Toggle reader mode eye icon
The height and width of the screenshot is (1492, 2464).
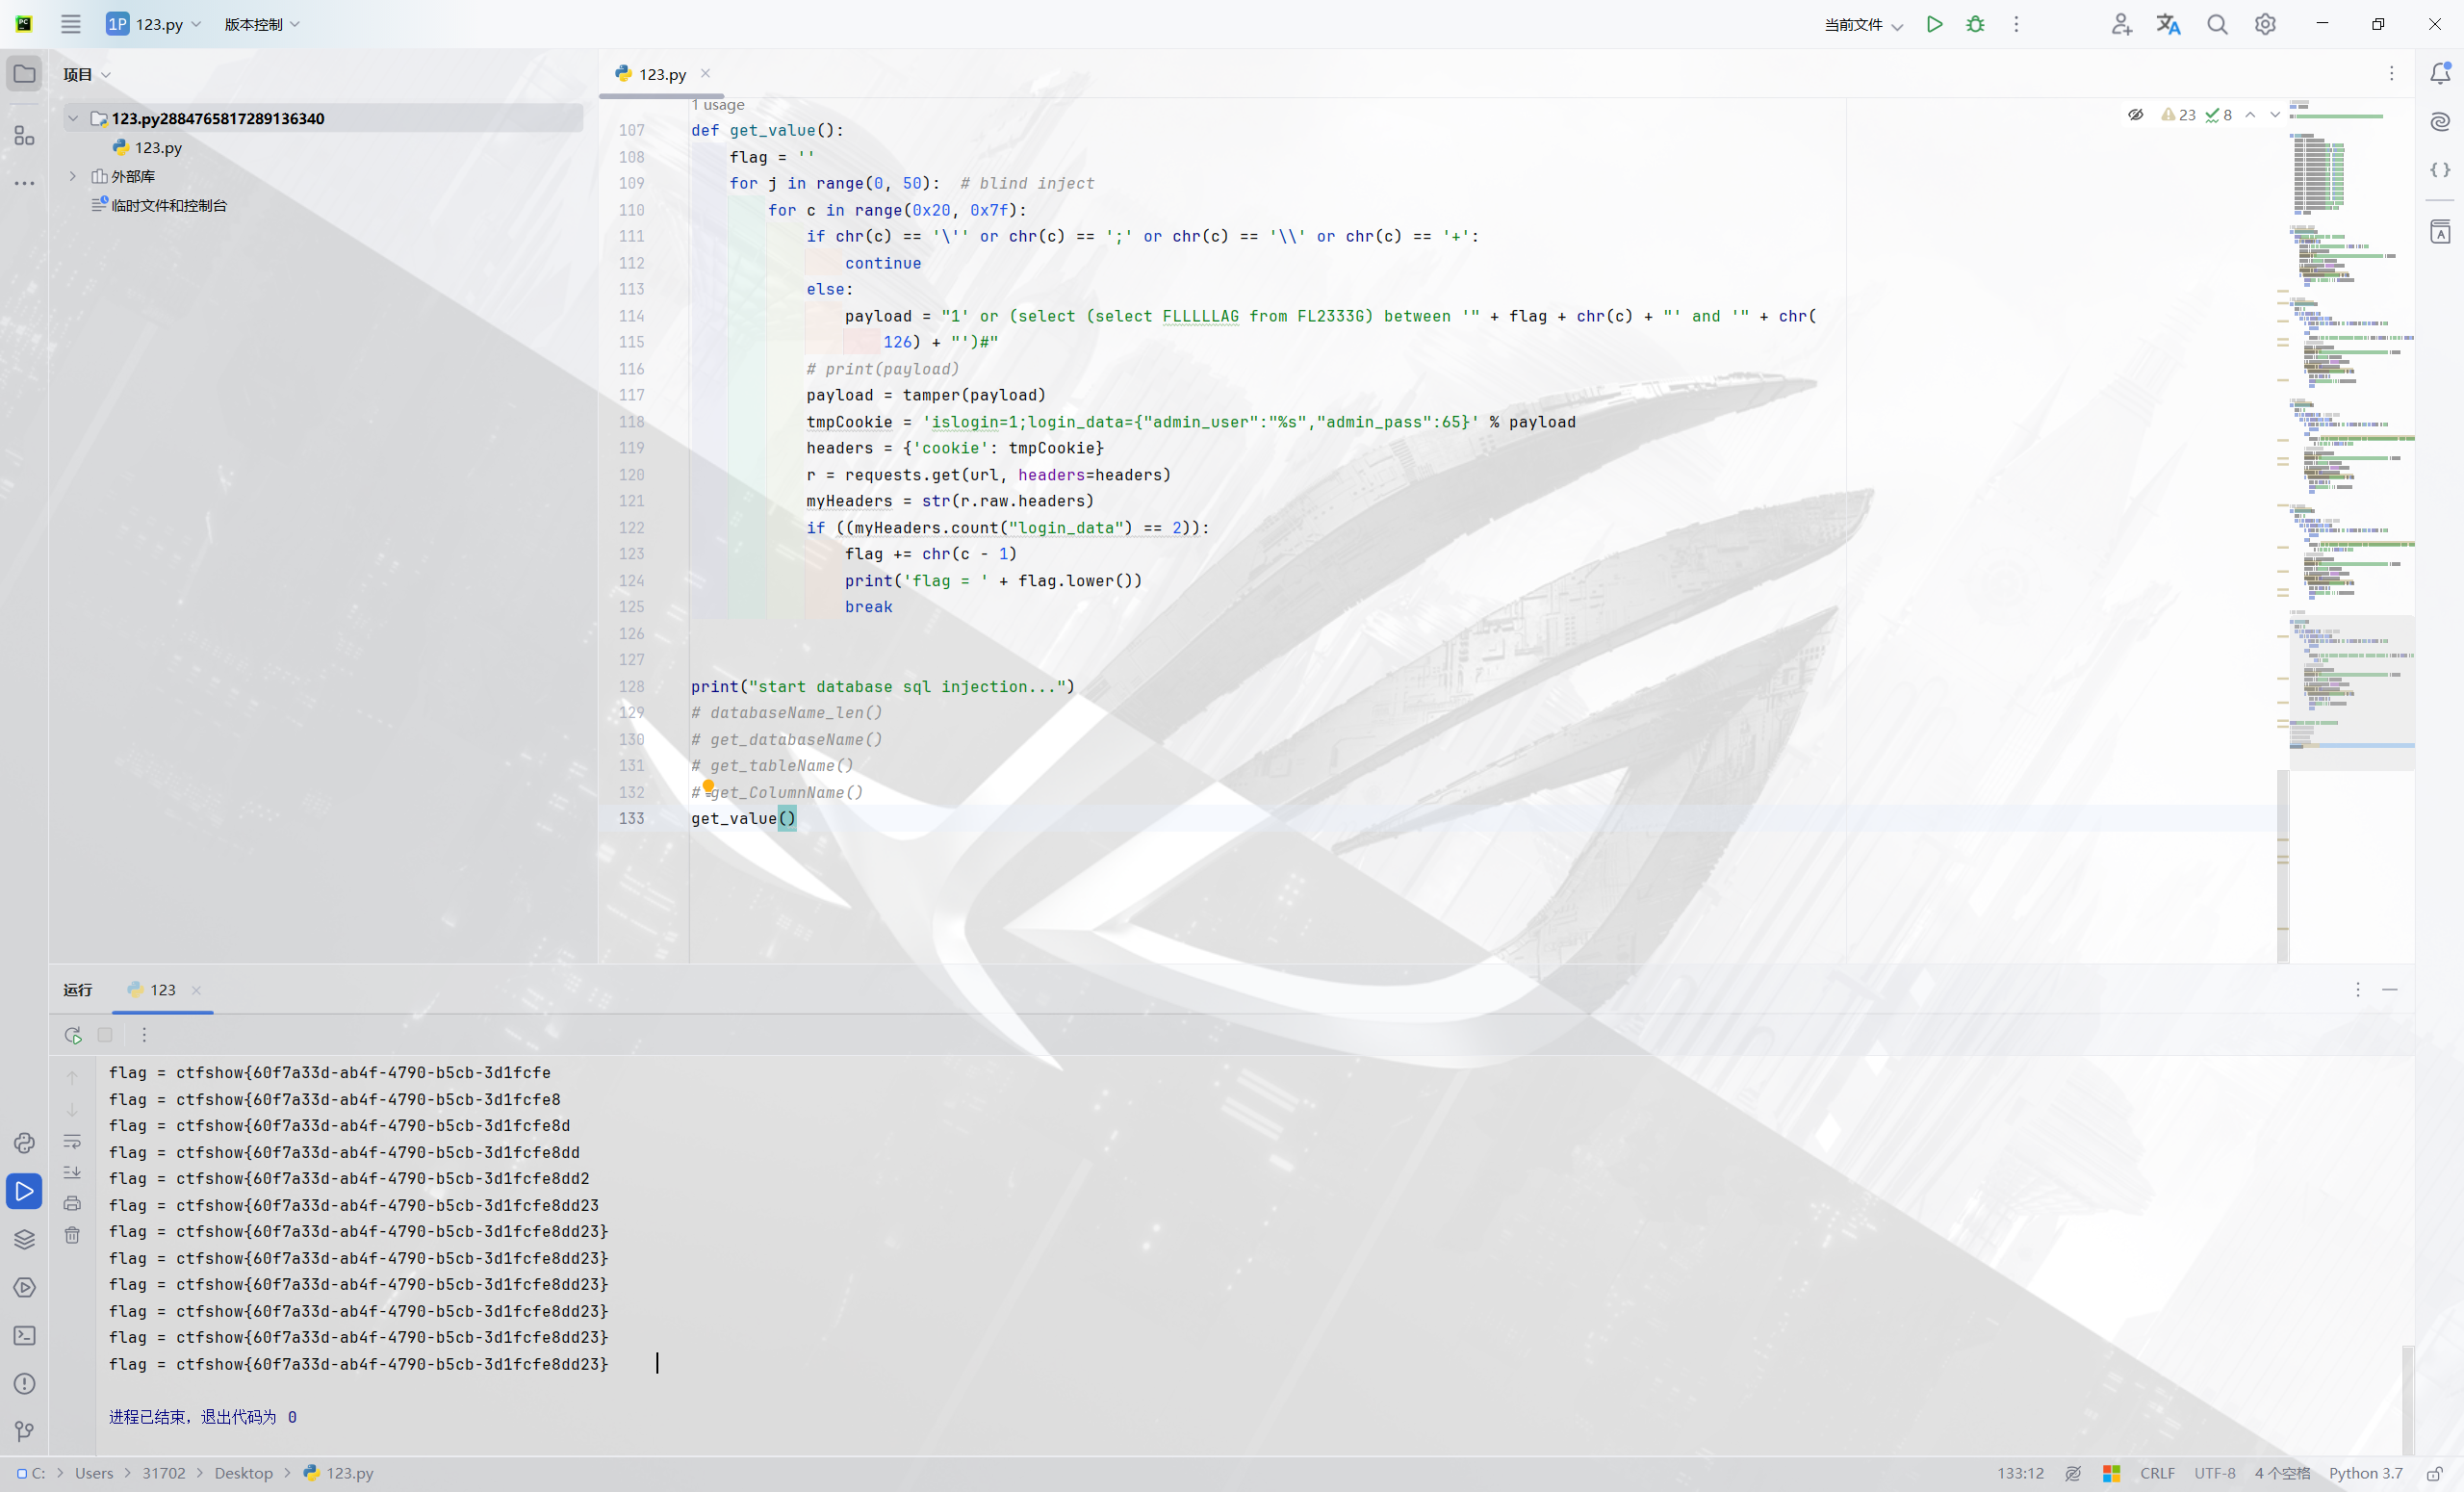point(2135,115)
